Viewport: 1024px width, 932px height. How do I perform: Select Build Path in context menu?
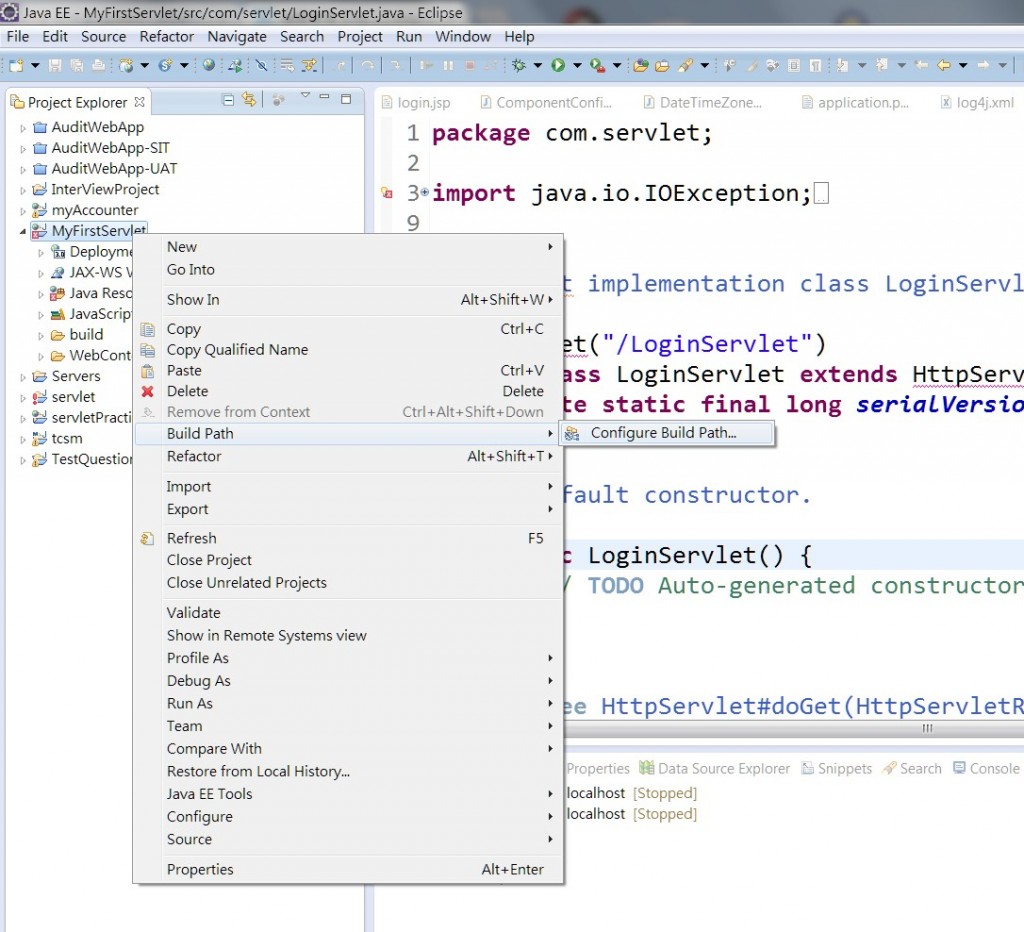coord(347,434)
